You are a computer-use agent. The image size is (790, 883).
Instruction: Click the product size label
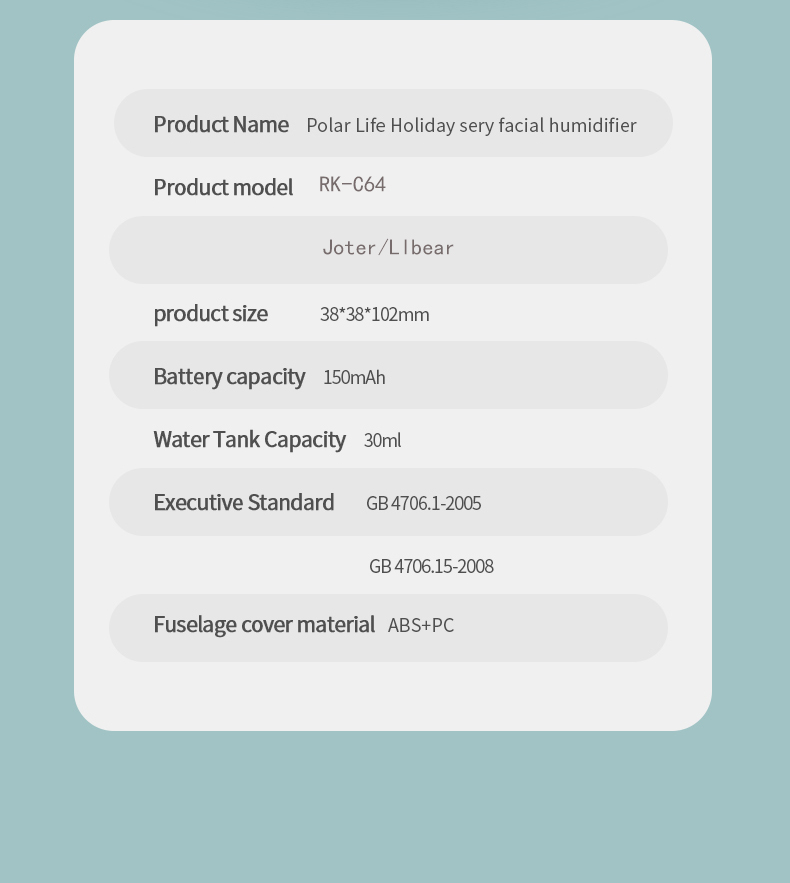point(211,314)
